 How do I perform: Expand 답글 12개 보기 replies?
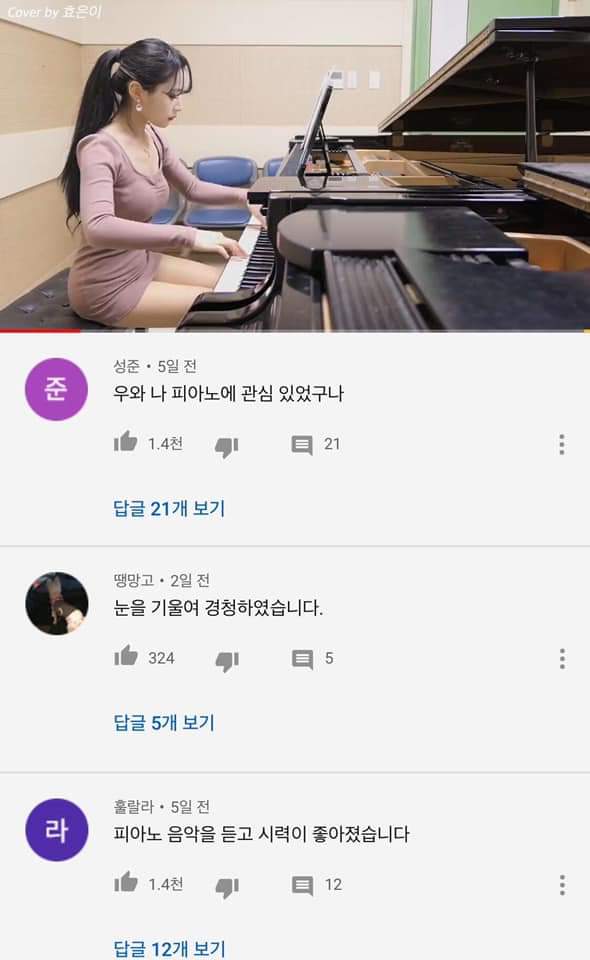[x=170, y=948]
